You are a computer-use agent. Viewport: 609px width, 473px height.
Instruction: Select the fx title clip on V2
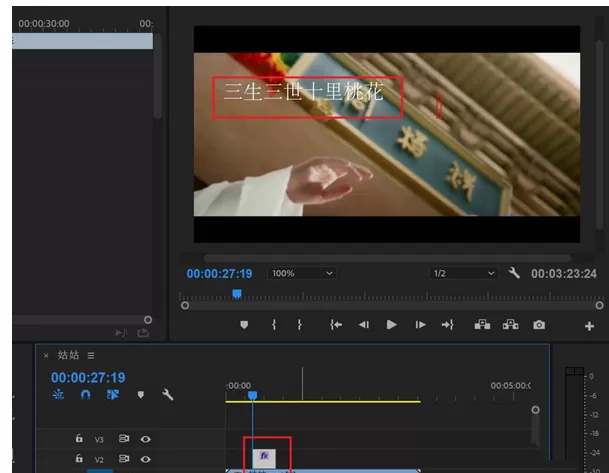click(x=264, y=459)
